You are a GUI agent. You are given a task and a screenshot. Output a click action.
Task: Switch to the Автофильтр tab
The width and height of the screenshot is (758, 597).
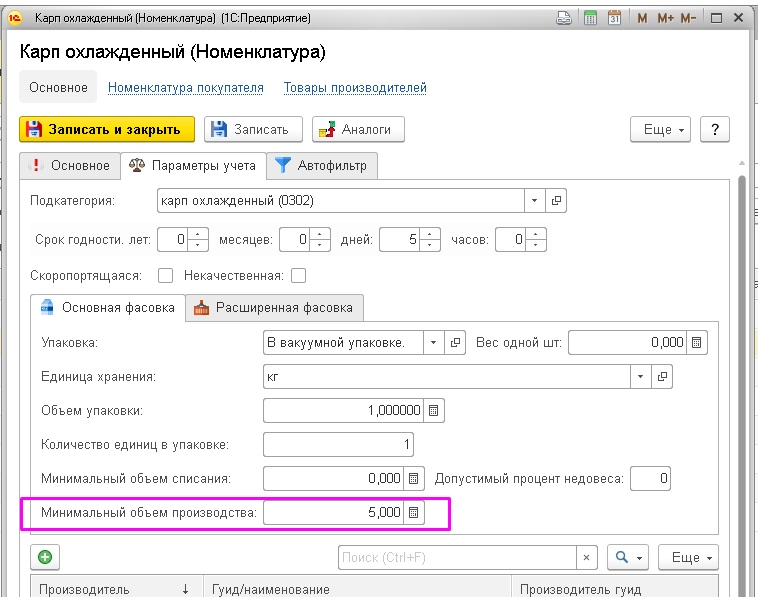click(x=322, y=166)
